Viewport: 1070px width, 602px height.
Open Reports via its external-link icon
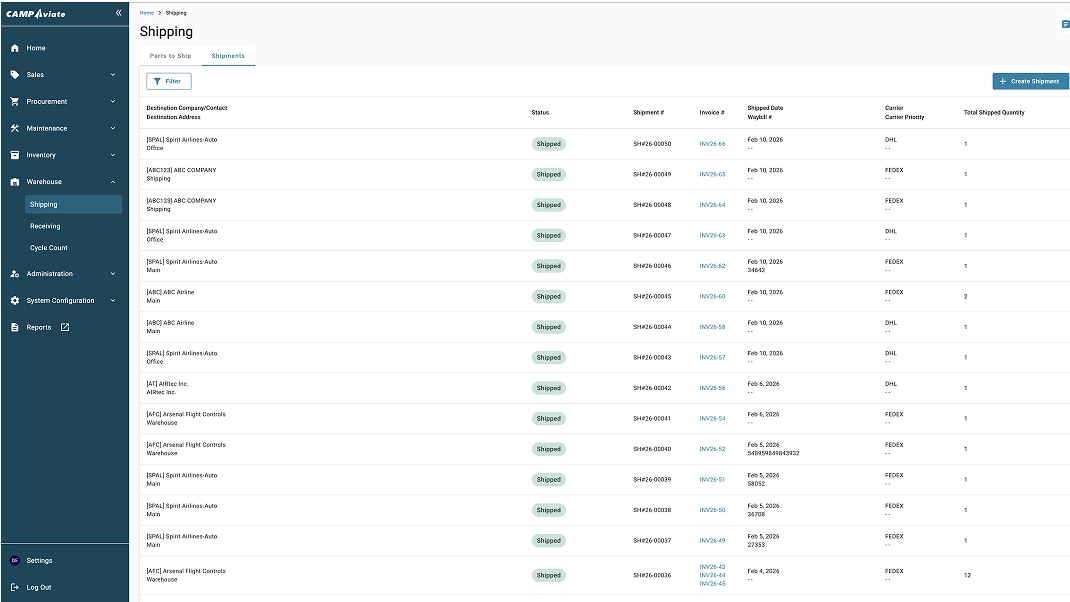click(x=65, y=327)
